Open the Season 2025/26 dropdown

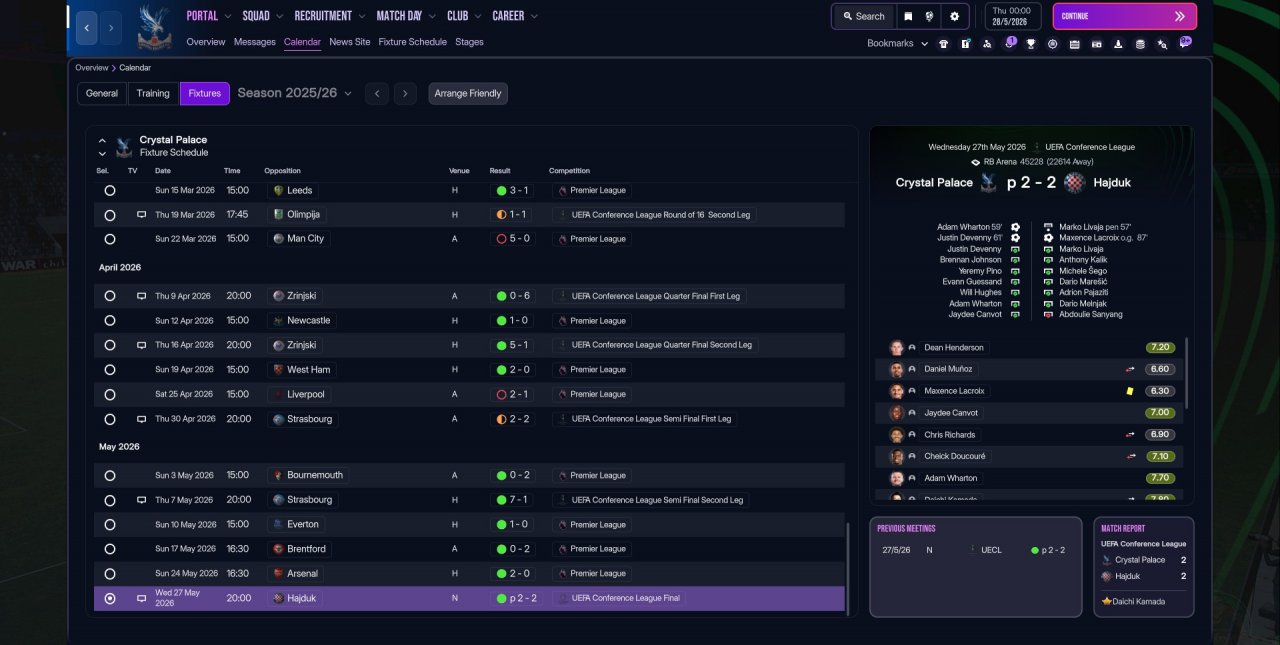pos(295,93)
